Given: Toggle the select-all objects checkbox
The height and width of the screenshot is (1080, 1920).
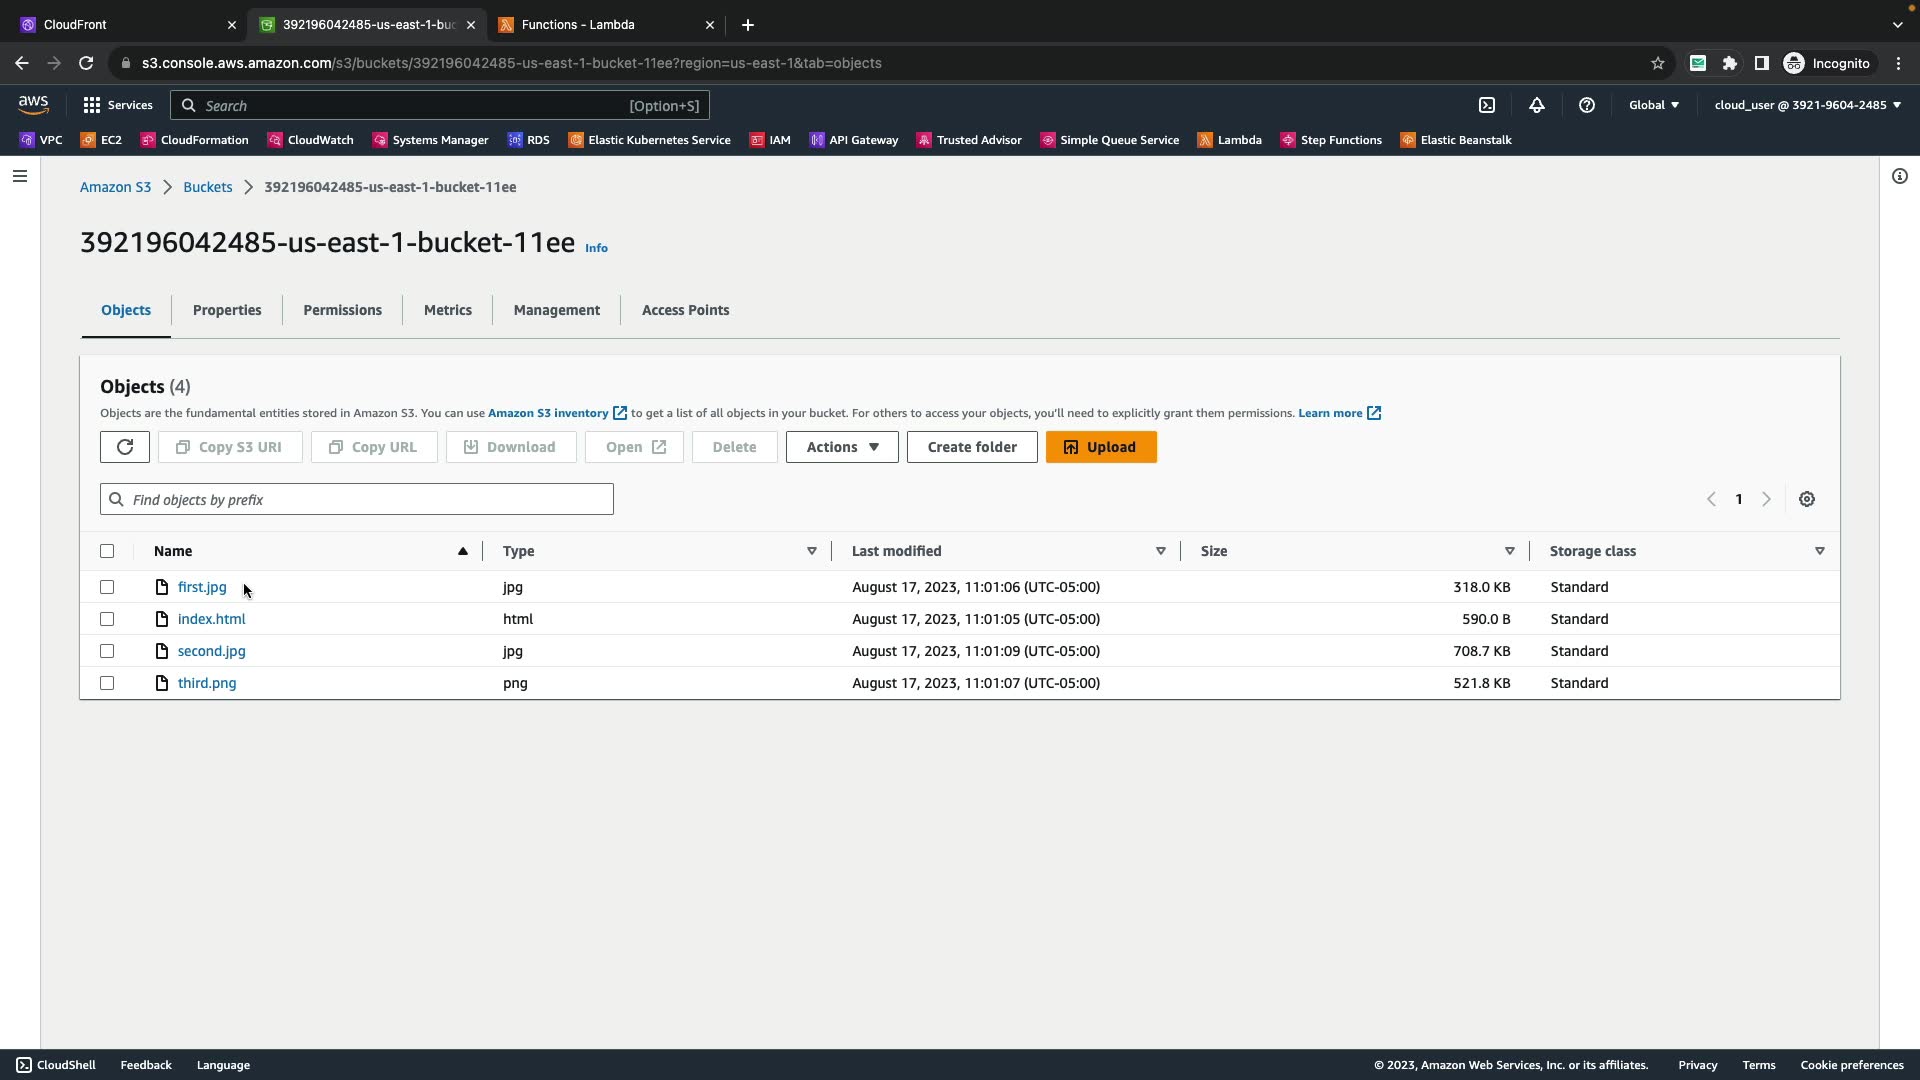Looking at the screenshot, I should pos(107,551).
